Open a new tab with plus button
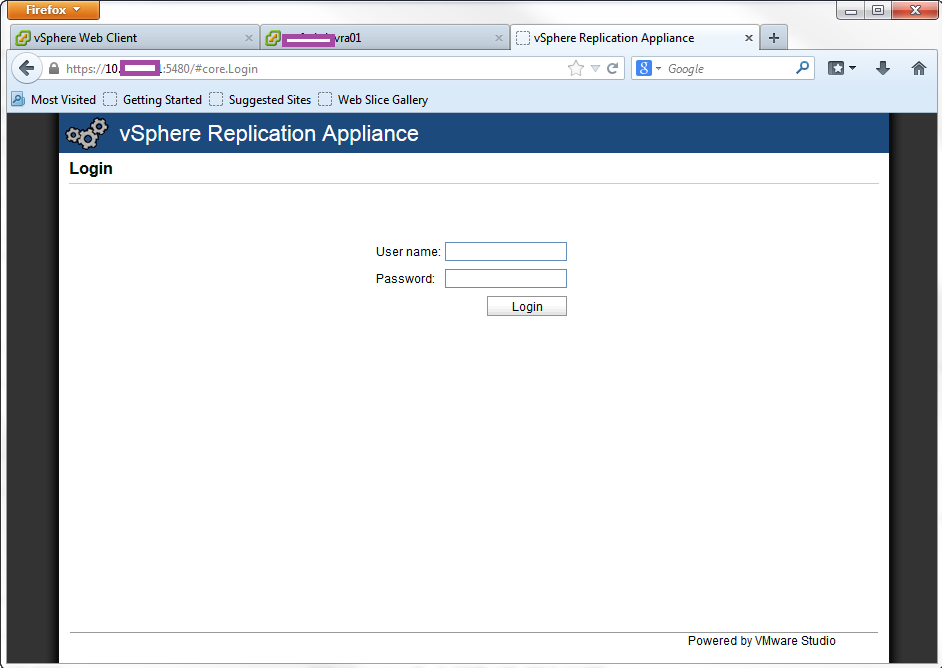 pos(774,38)
